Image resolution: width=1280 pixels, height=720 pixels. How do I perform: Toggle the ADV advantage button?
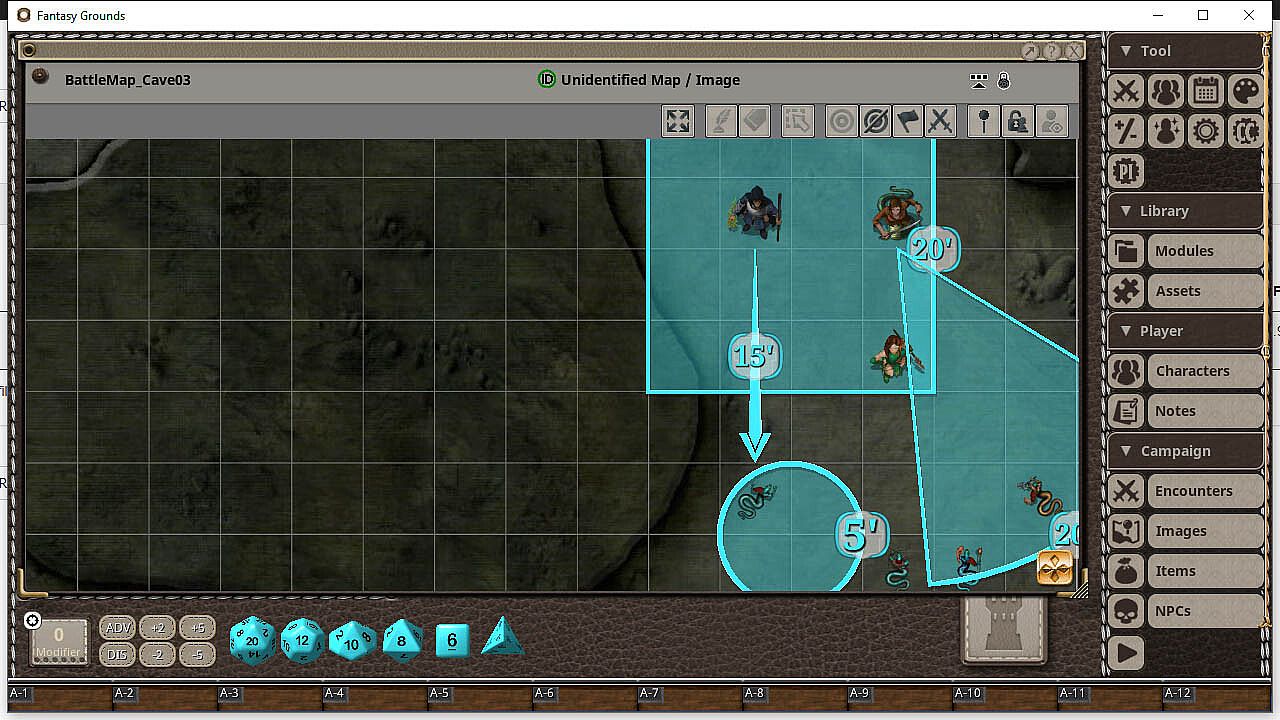pos(118,628)
